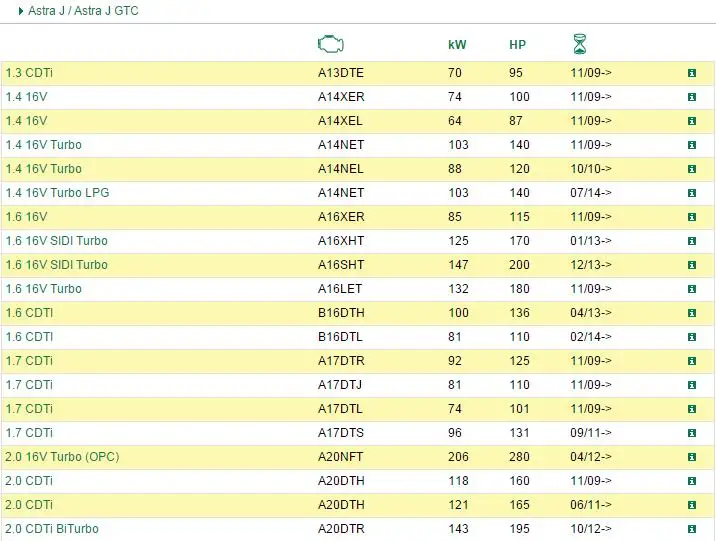Click the hourglass production date icon

coord(579,44)
